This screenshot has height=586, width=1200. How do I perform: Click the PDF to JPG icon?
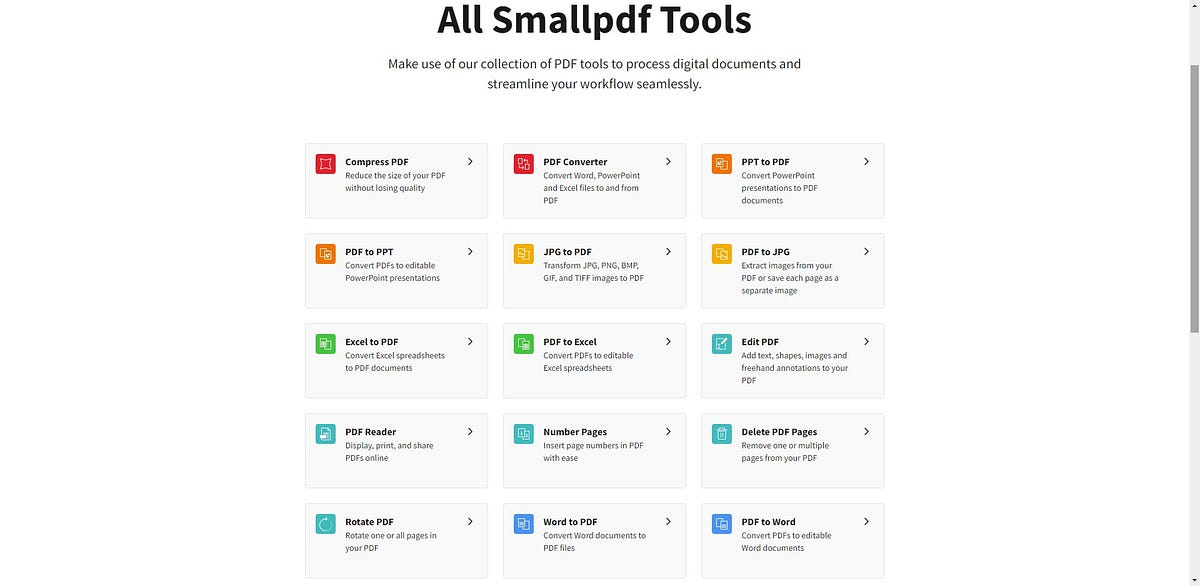tap(722, 254)
